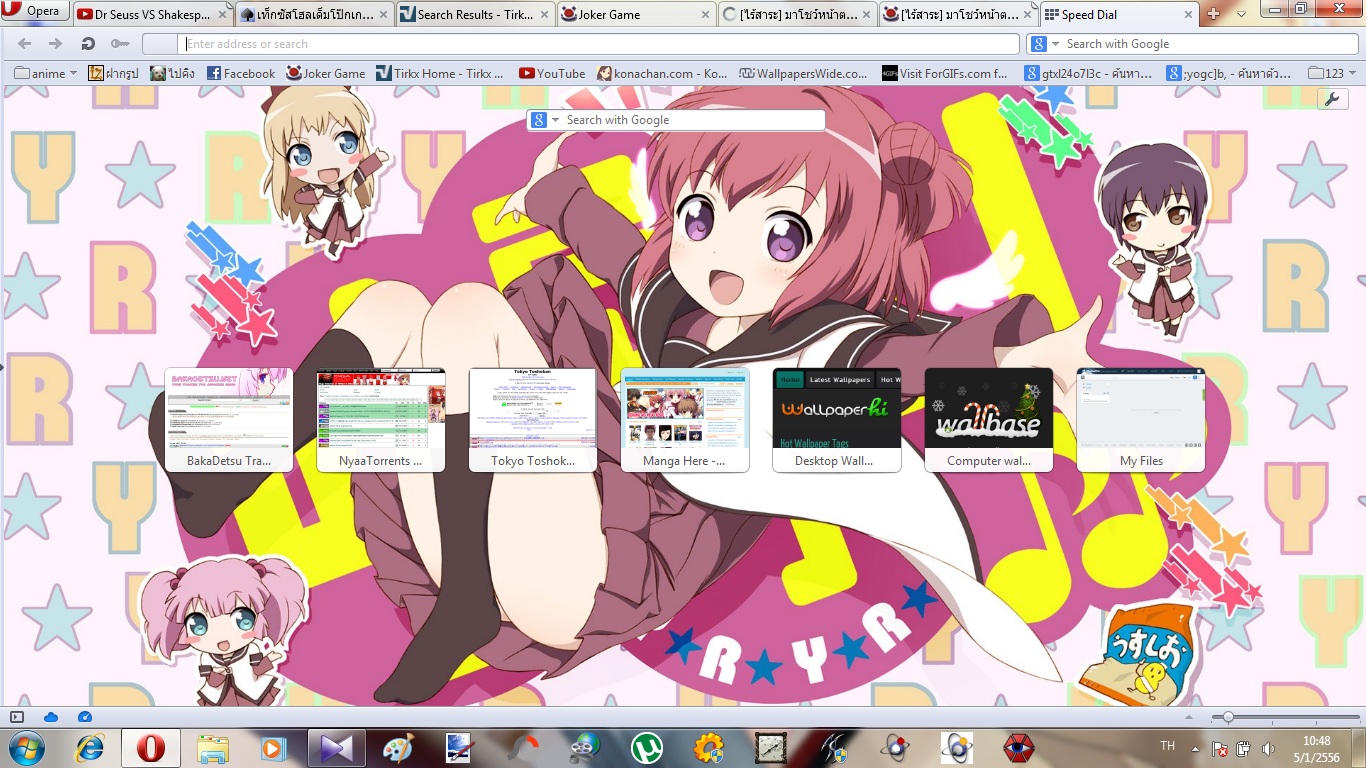Close the Speed Dial tab

click(x=1188, y=15)
